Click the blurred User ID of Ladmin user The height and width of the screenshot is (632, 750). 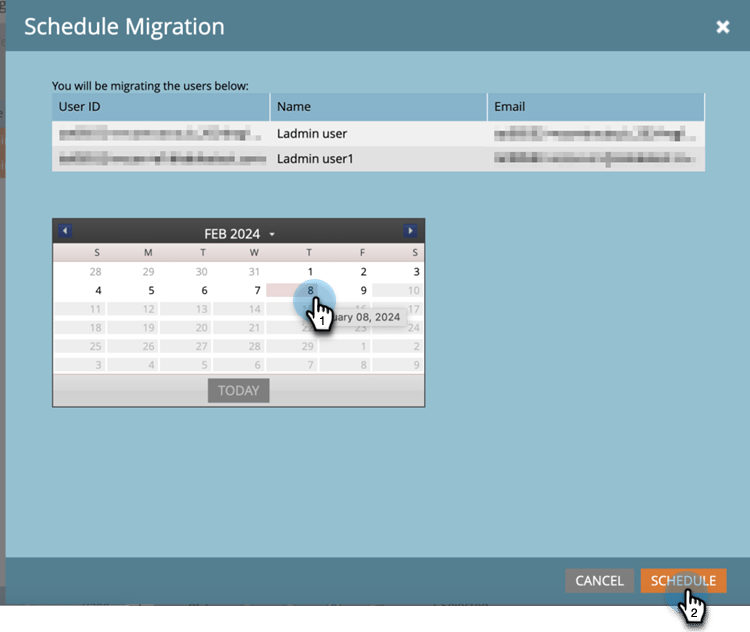(161, 133)
